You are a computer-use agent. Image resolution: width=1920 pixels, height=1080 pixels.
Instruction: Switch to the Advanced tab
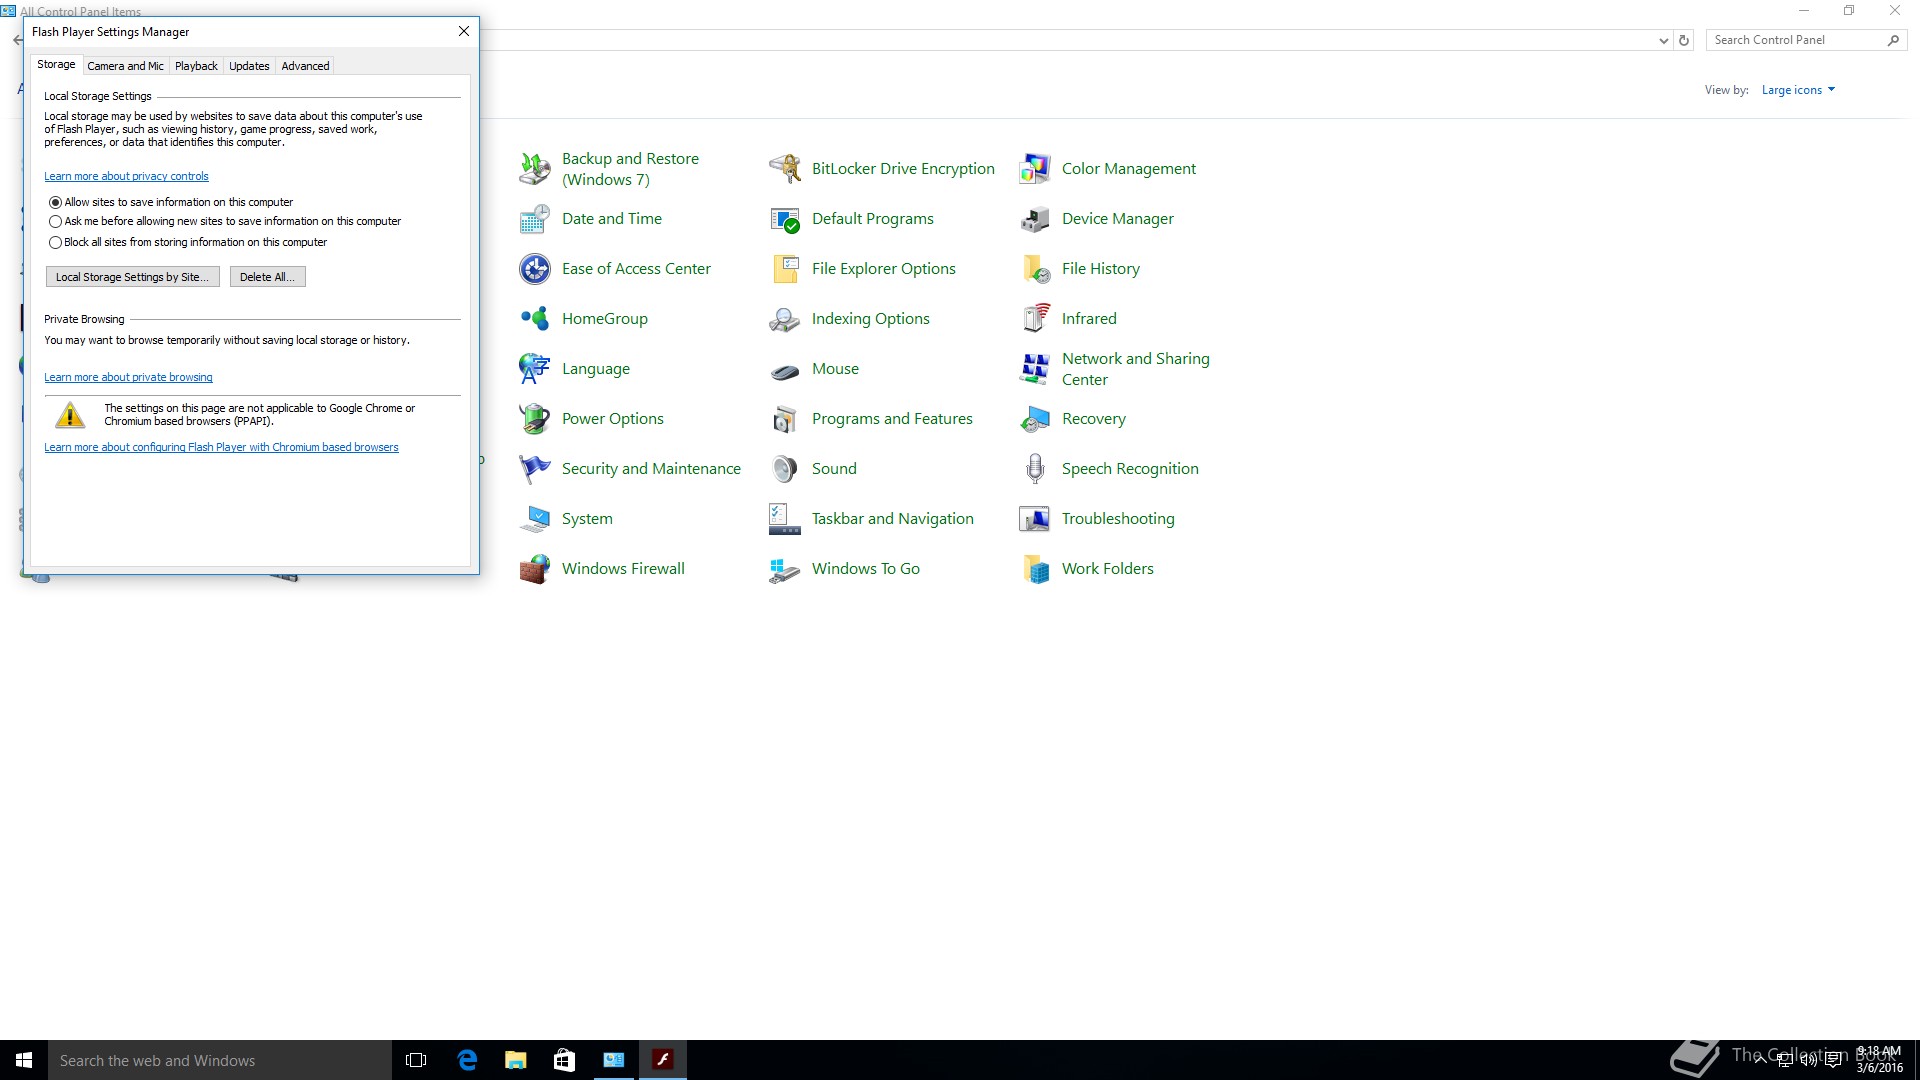(305, 66)
